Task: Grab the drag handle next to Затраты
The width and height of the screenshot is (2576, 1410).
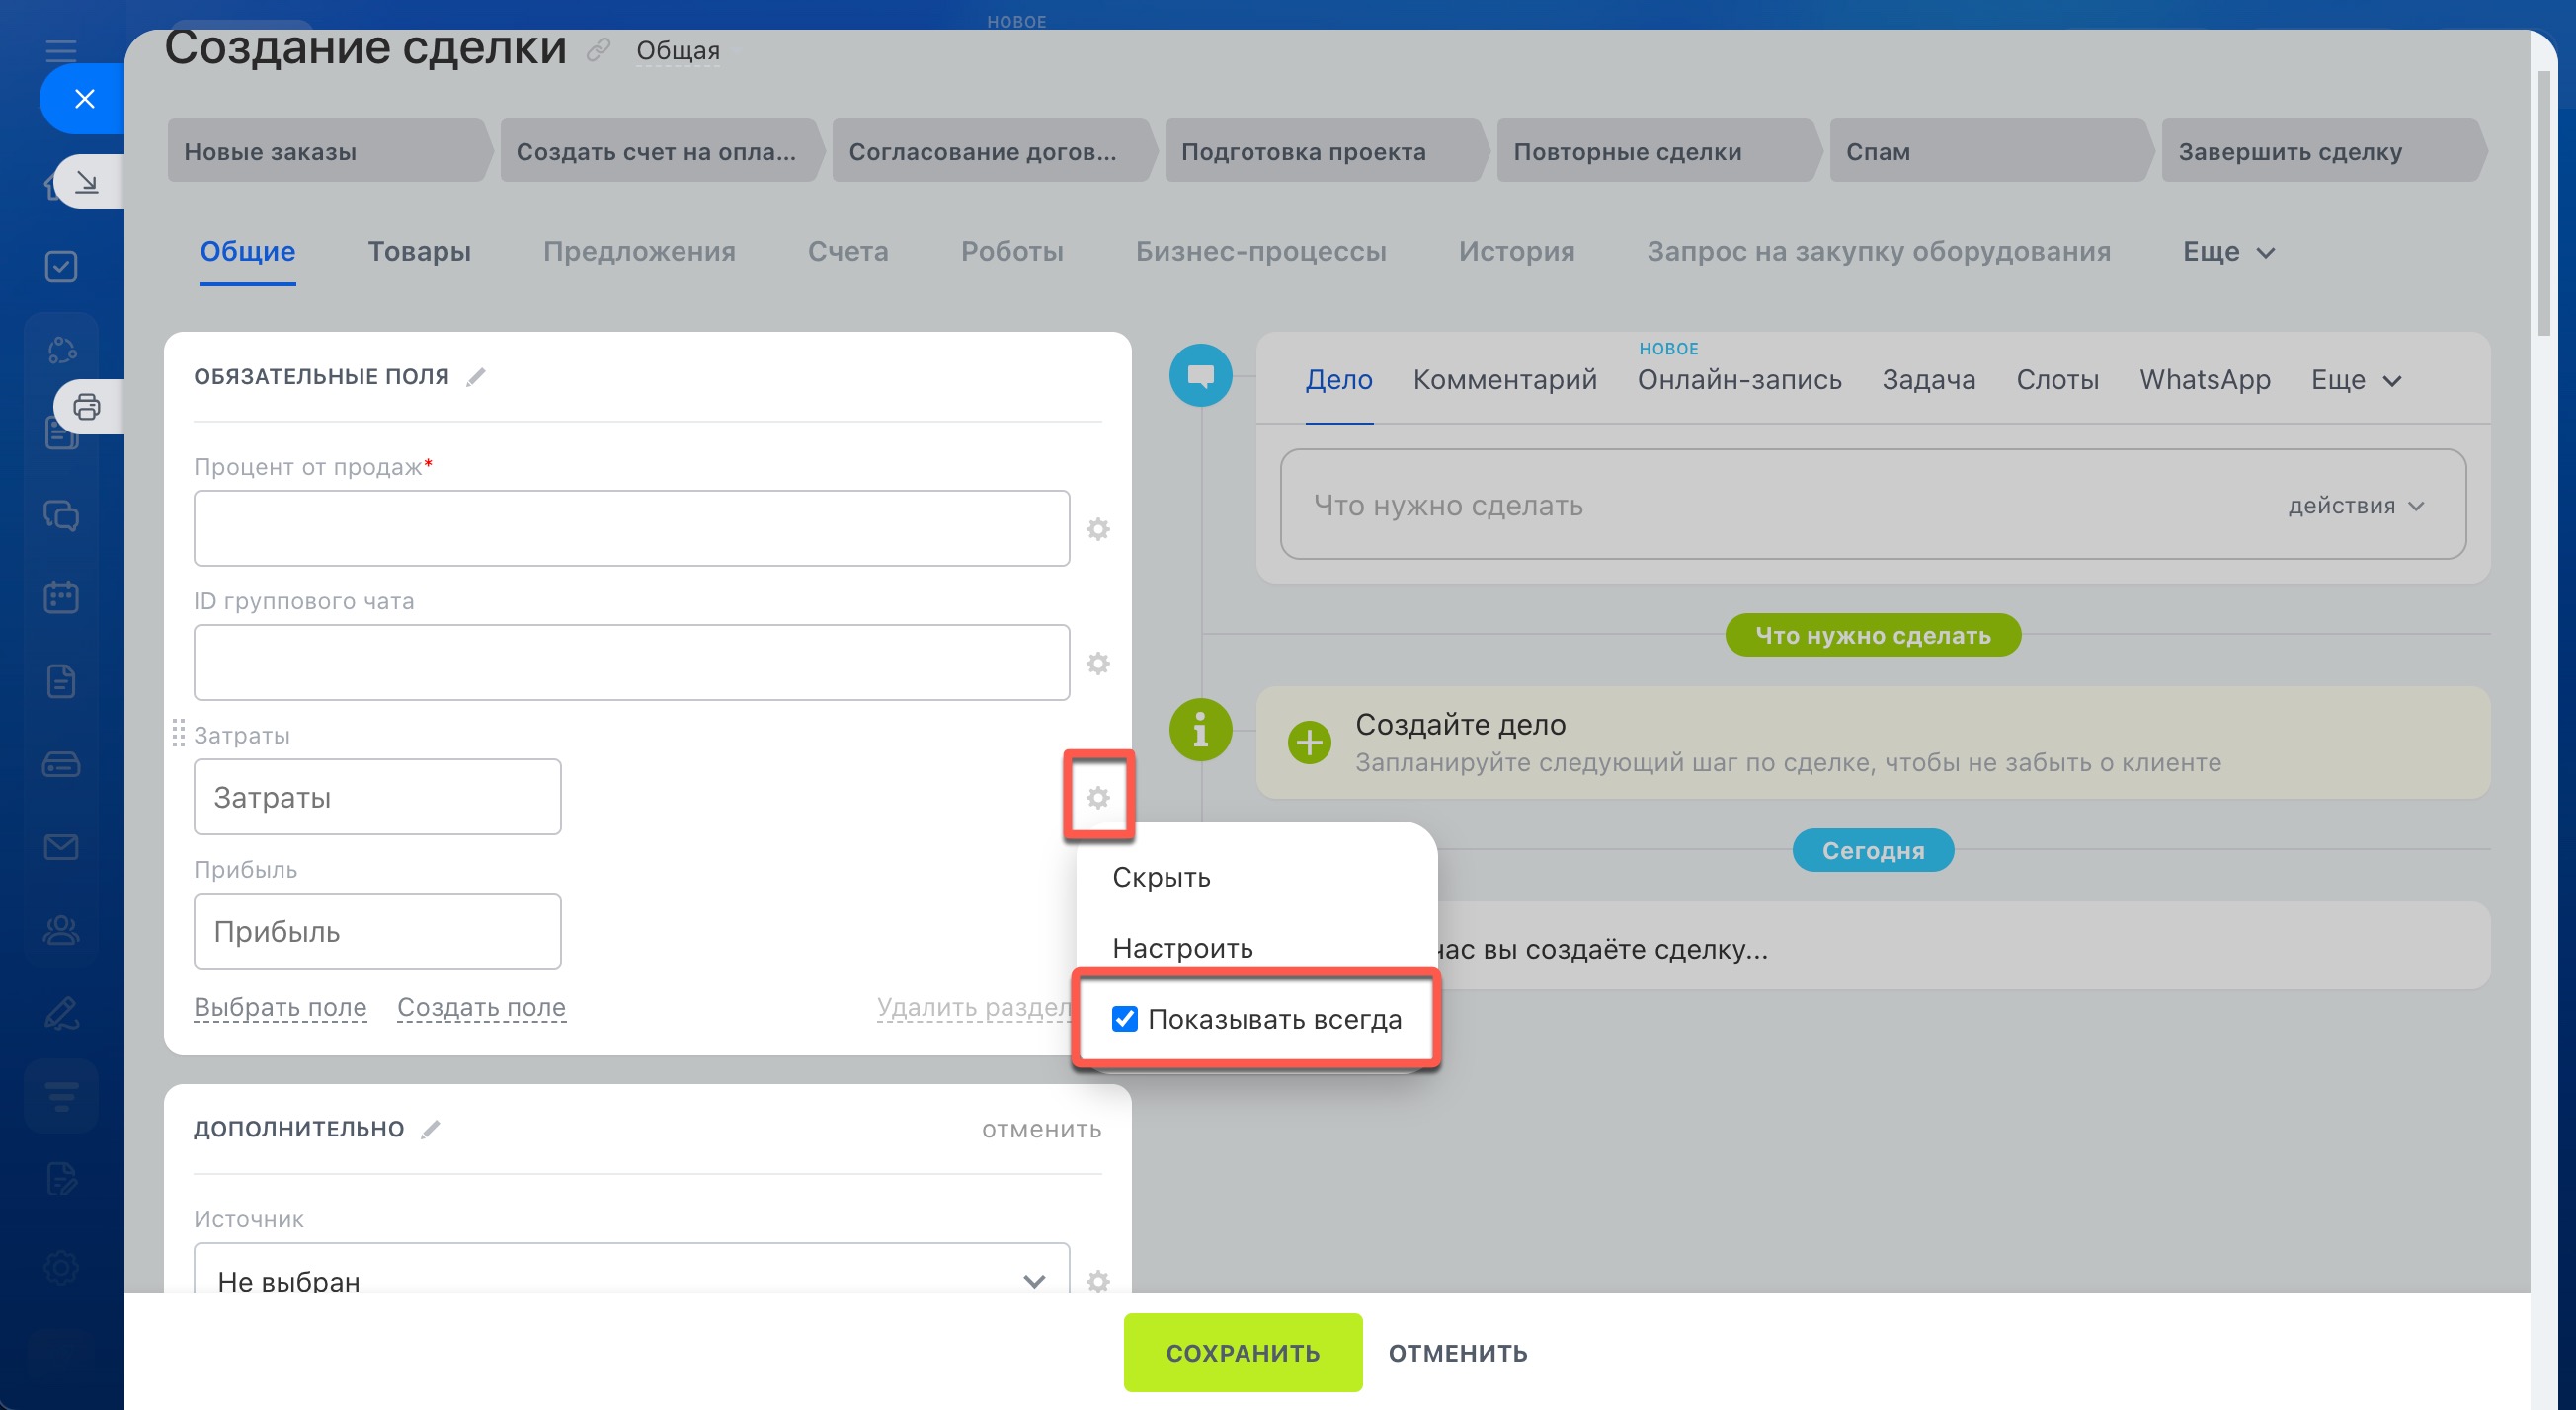Action: click(178, 733)
